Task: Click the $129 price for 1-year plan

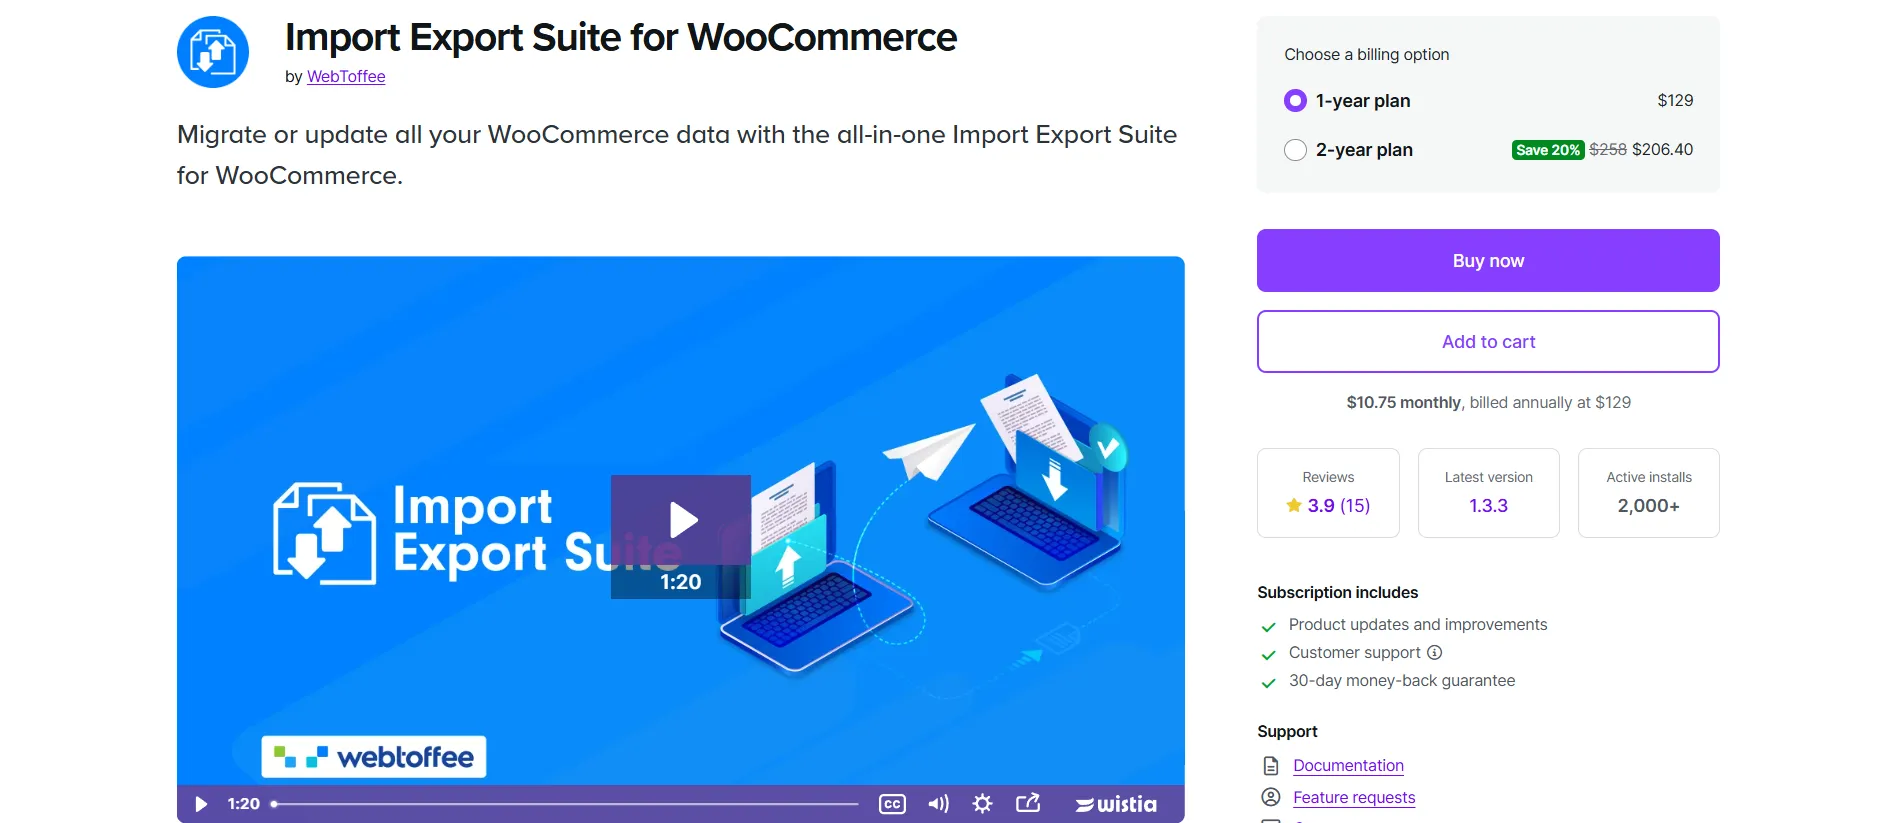Action: pos(1675,100)
